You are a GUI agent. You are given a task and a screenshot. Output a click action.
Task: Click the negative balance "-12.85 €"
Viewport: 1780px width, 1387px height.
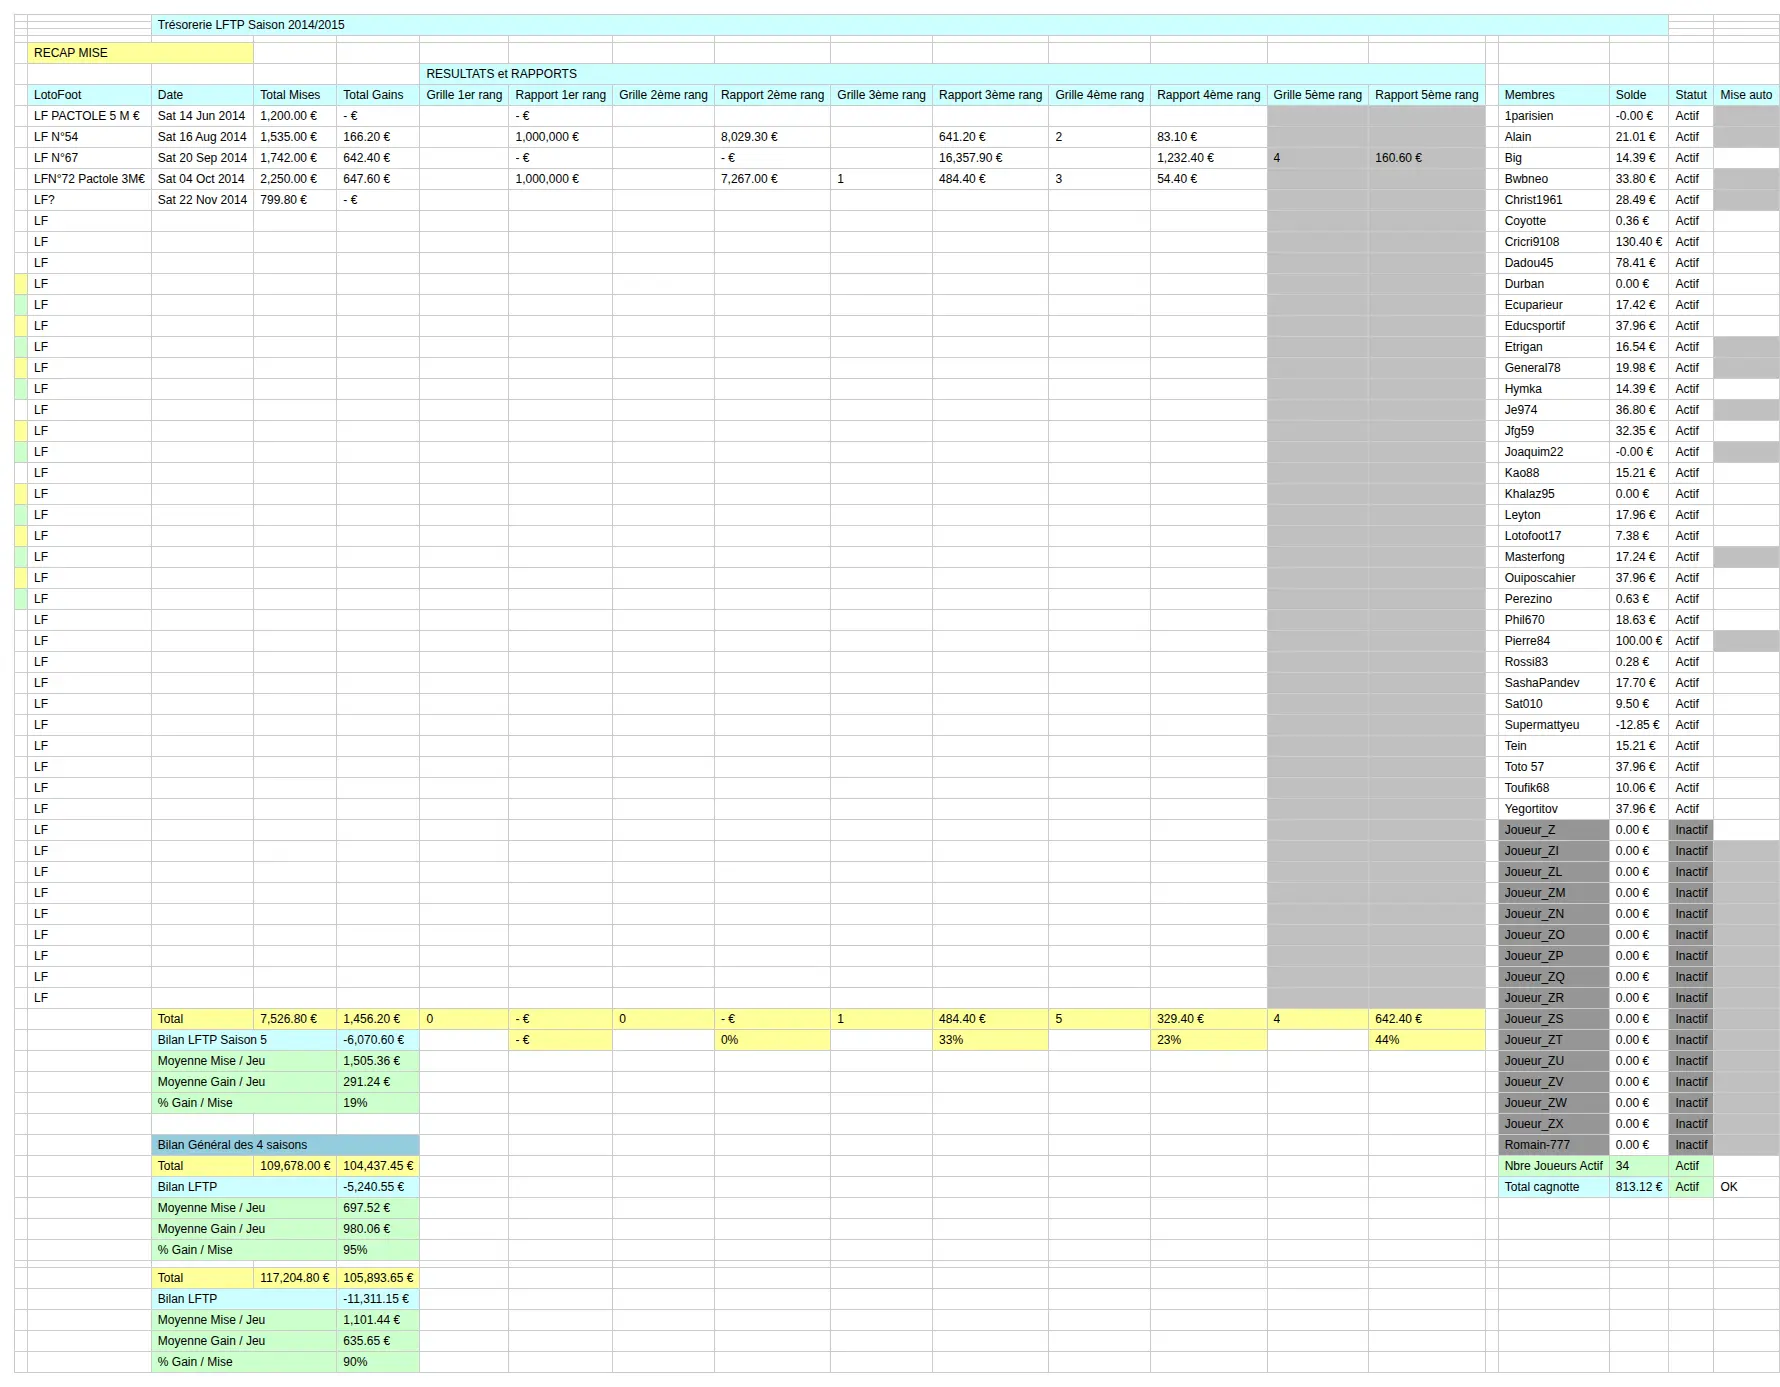pos(1639,725)
